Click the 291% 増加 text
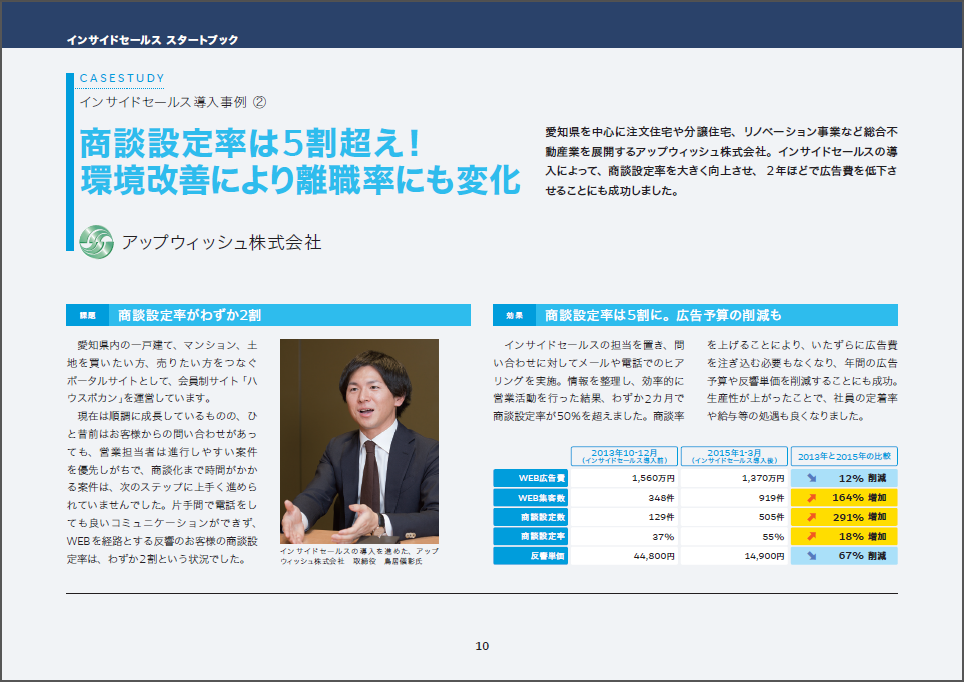 (x=859, y=517)
